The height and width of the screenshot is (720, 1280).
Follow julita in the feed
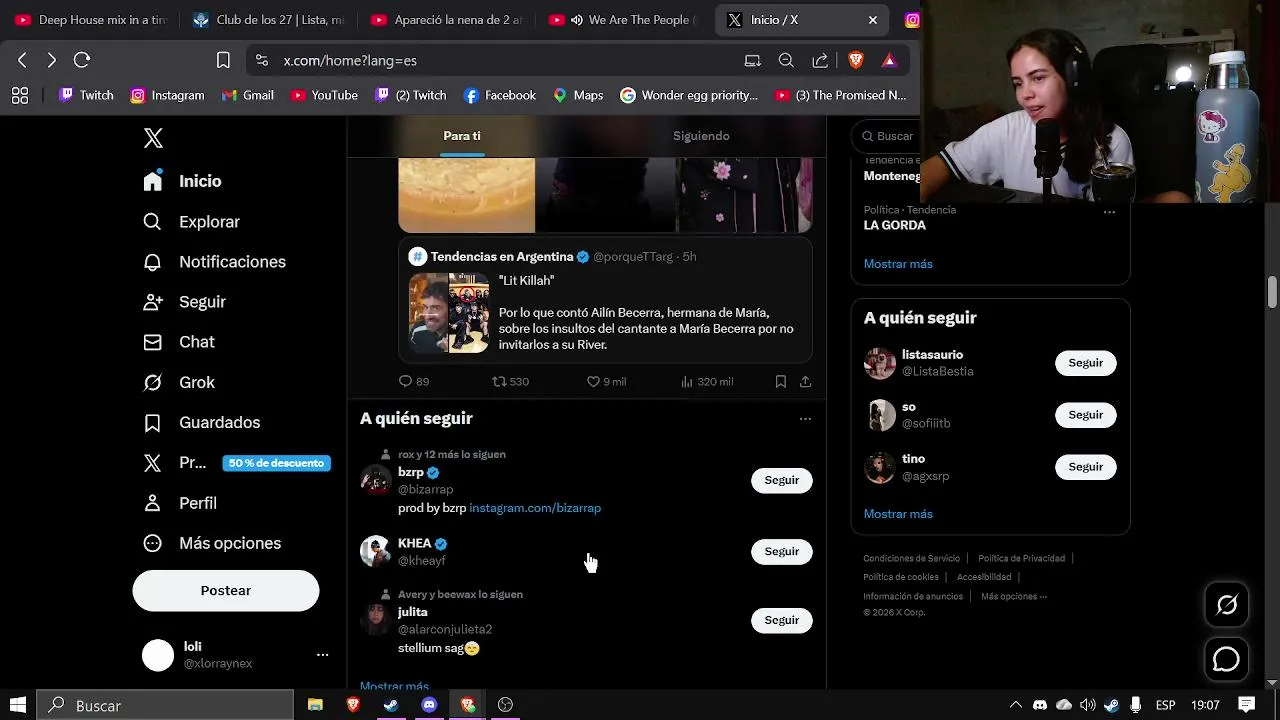point(782,620)
